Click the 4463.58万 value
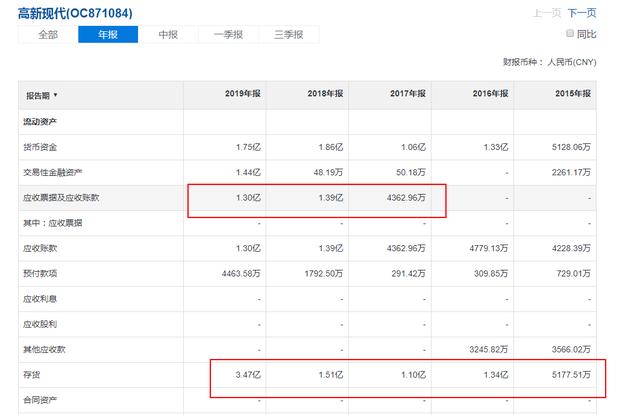The width and height of the screenshot is (640, 415). pyautogui.click(x=241, y=273)
